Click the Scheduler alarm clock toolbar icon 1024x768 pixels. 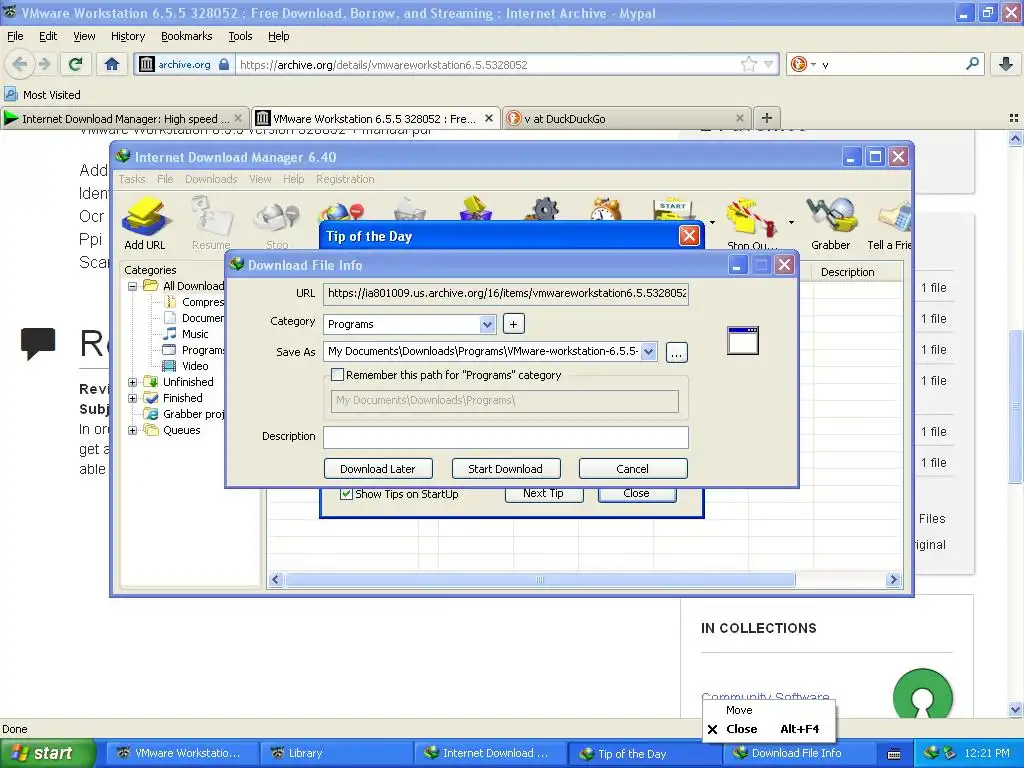(x=606, y=210)
